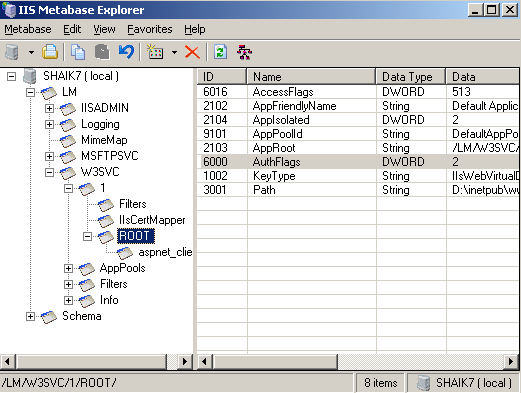Sort by the Name column header
This screenshot has width=521, height=393.
(x=311, y=77)
